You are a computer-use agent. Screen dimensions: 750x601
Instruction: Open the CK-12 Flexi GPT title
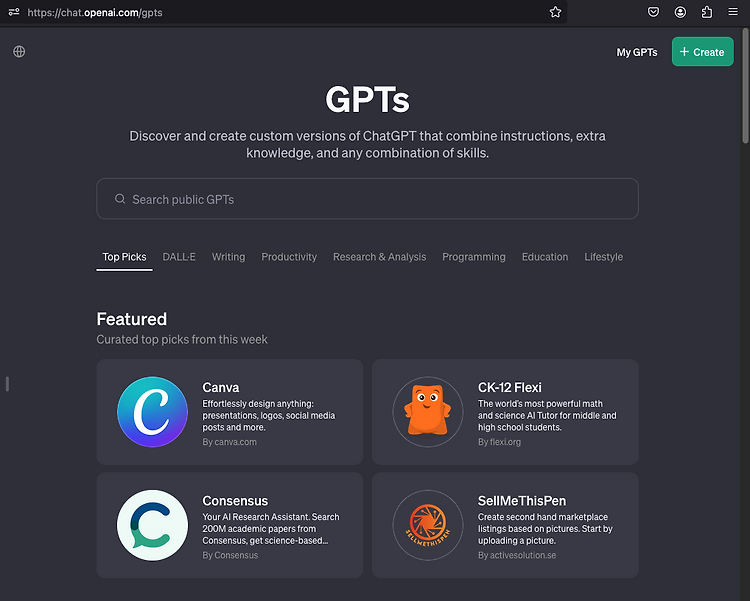point(509,387)
